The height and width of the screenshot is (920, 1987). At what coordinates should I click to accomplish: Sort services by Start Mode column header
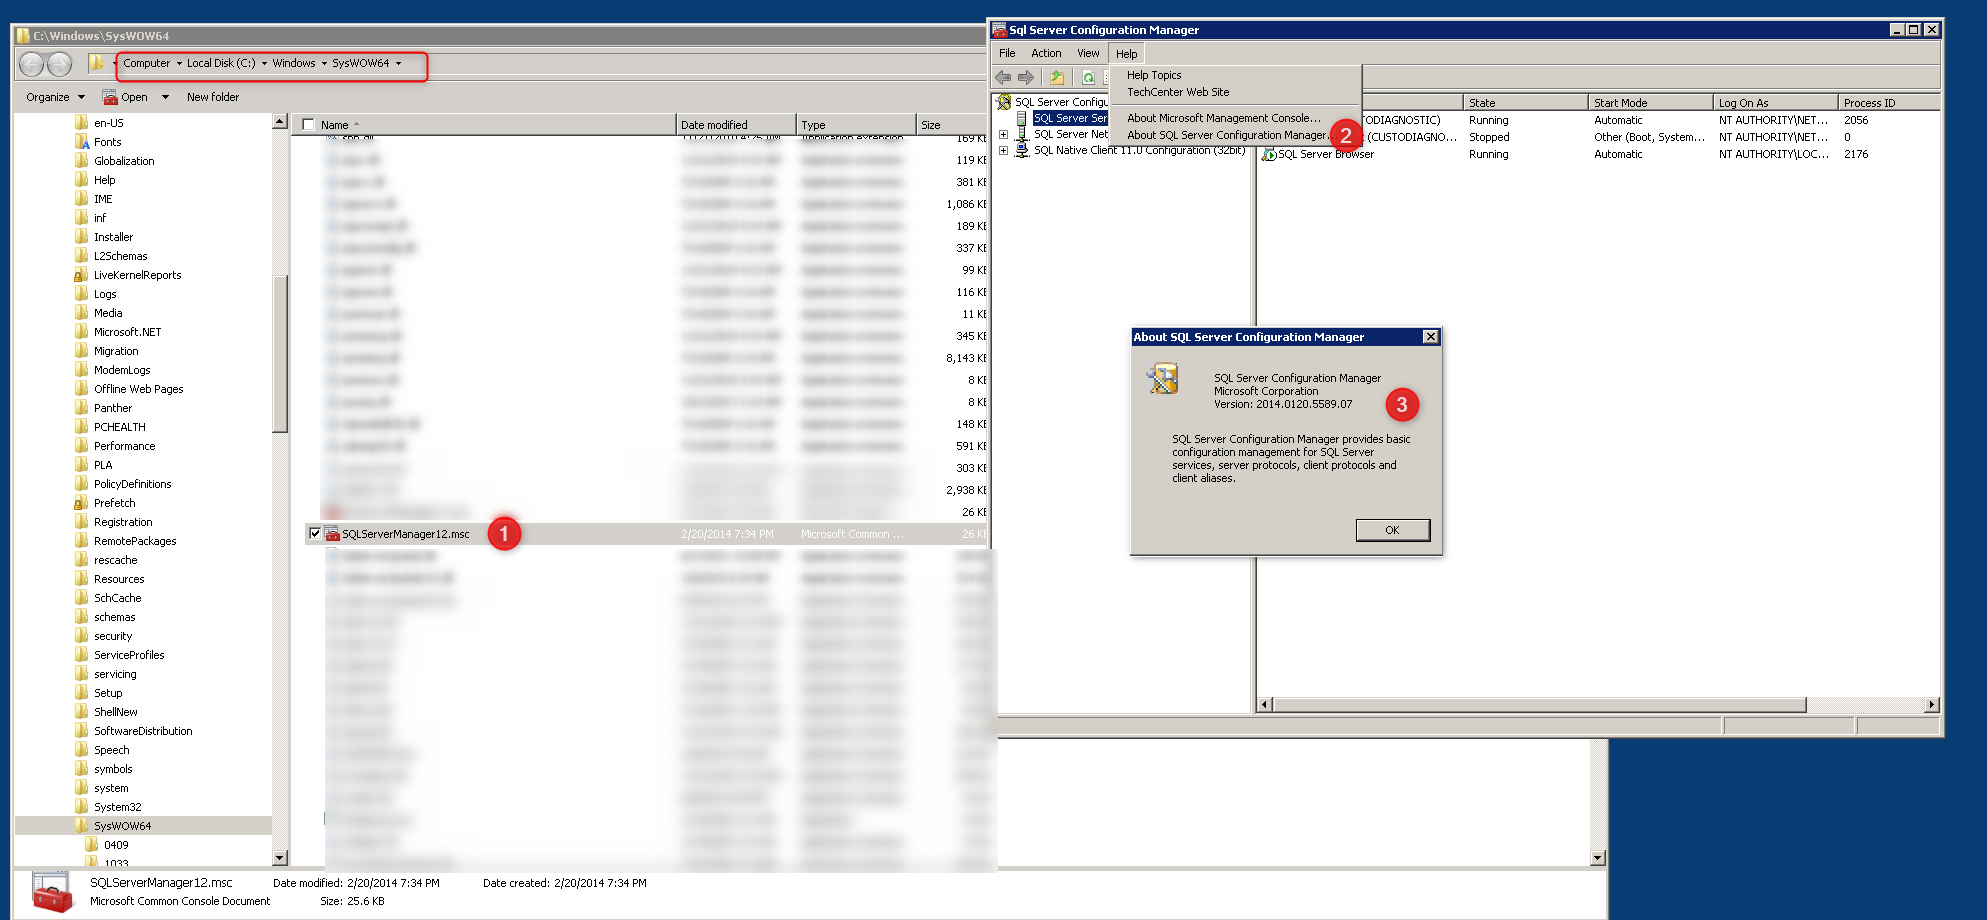1650,103
